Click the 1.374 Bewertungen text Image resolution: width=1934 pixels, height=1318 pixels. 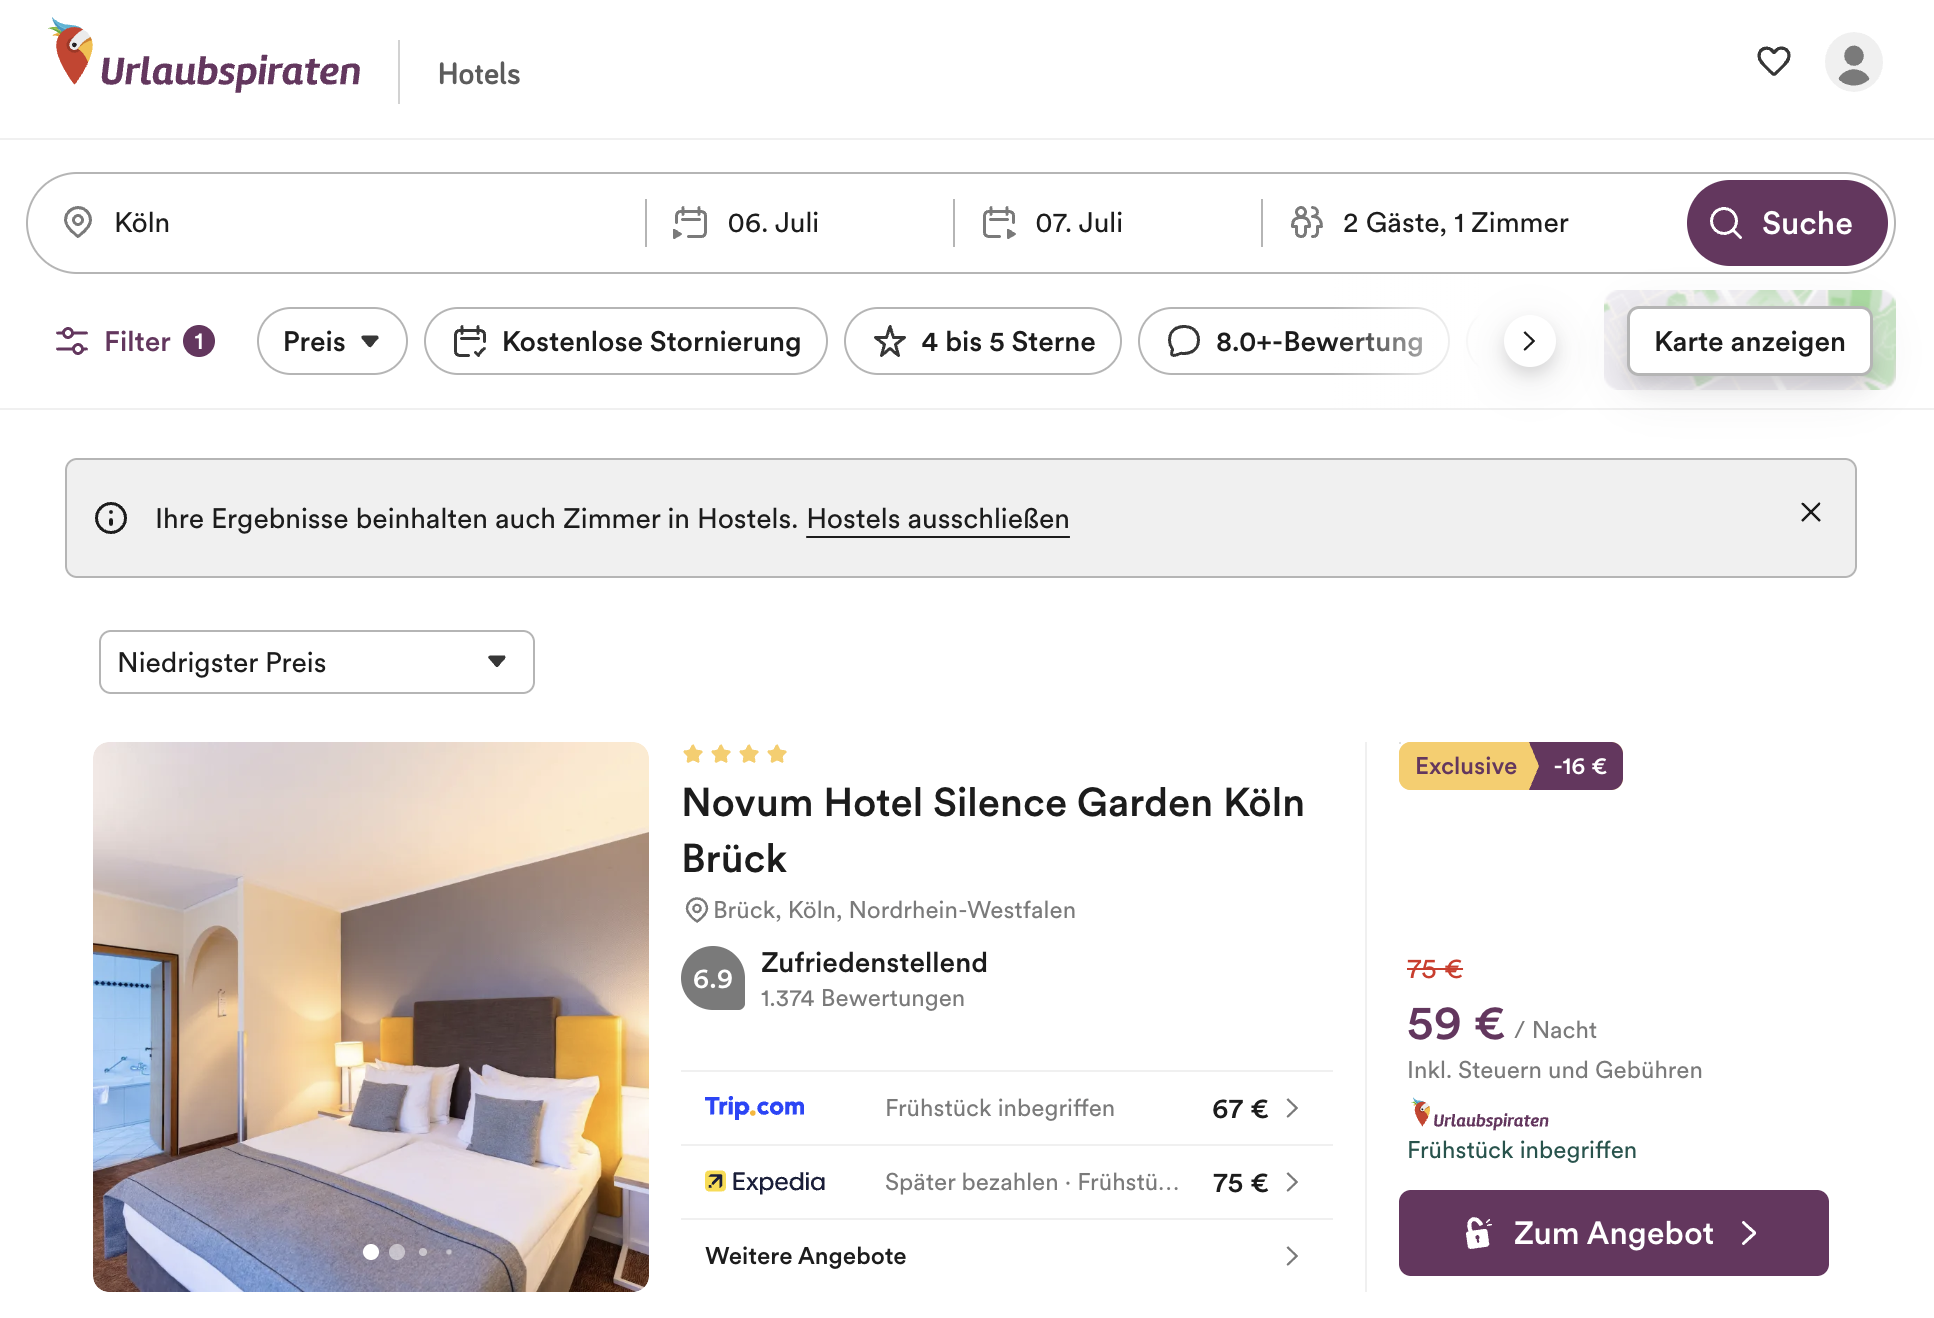[x=862, y=998]
